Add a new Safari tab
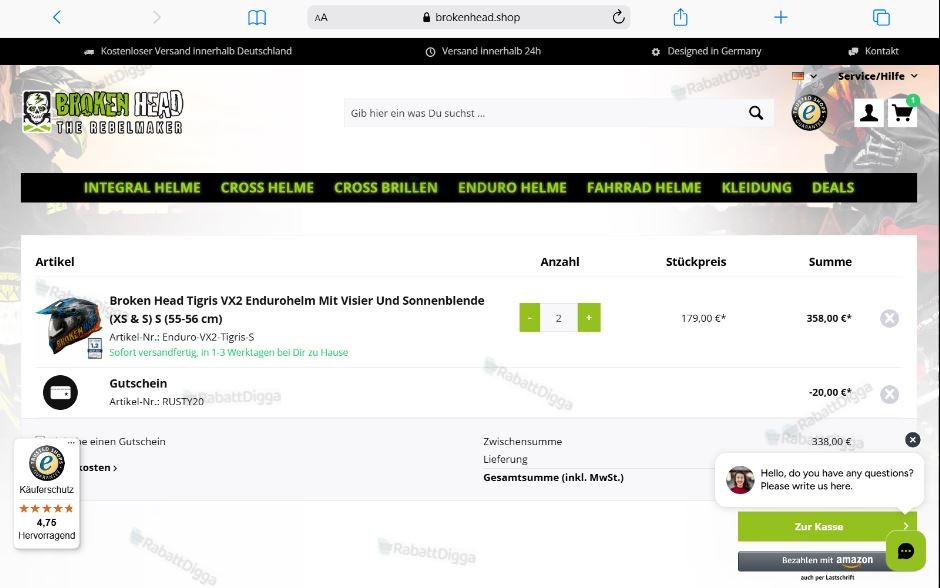The width and height of the screenshot is (940, 588). (781, 17)
